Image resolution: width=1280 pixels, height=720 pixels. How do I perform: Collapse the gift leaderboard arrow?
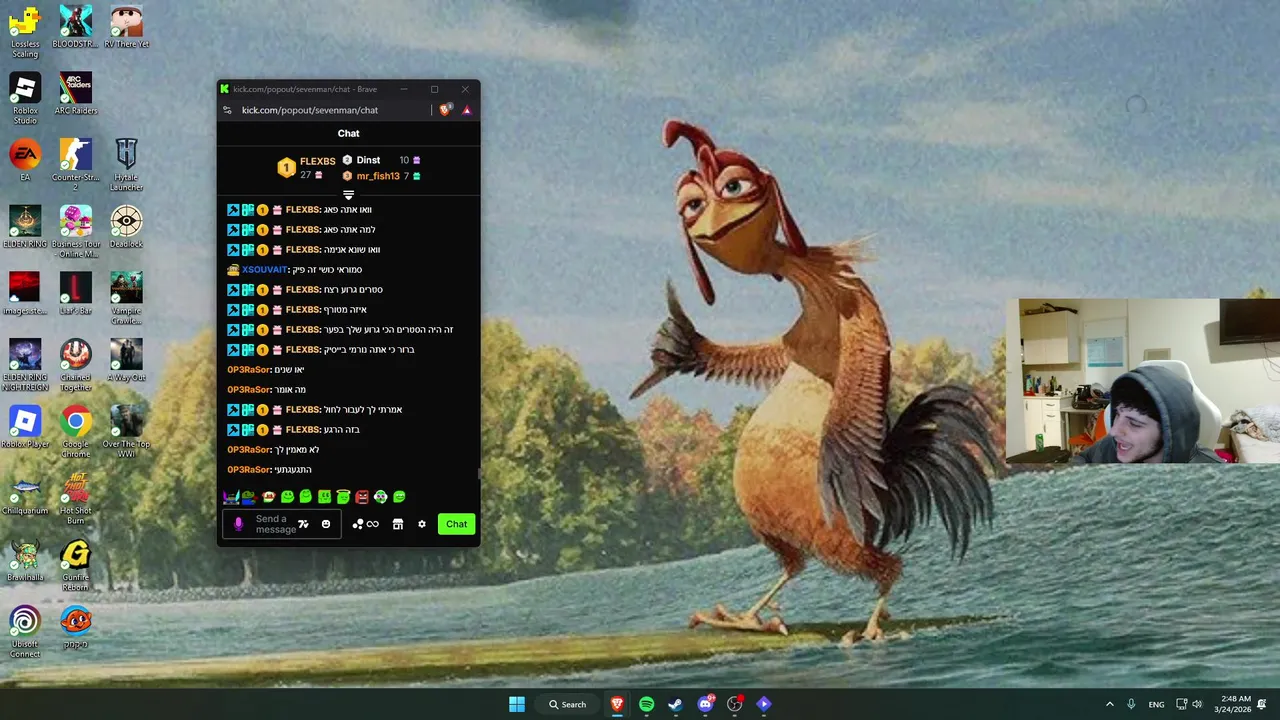pos(348,195)
